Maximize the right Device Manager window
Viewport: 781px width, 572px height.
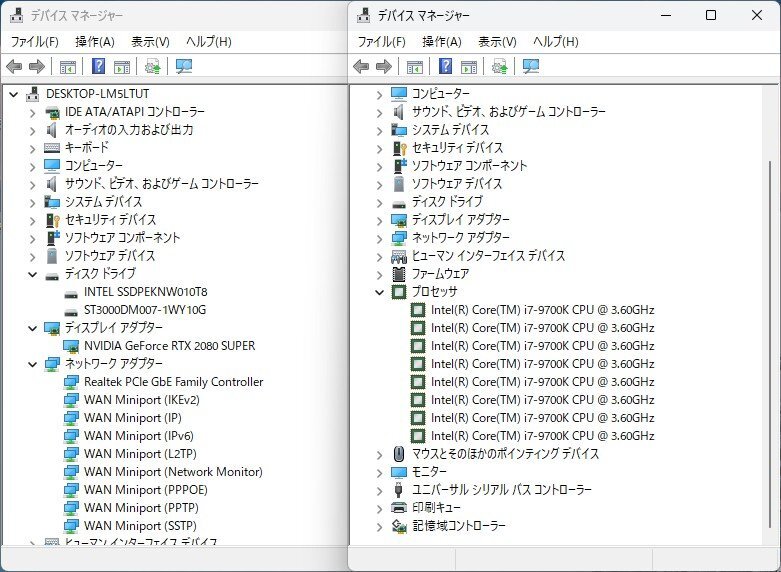pyautogui.click(x=711, y=15)
